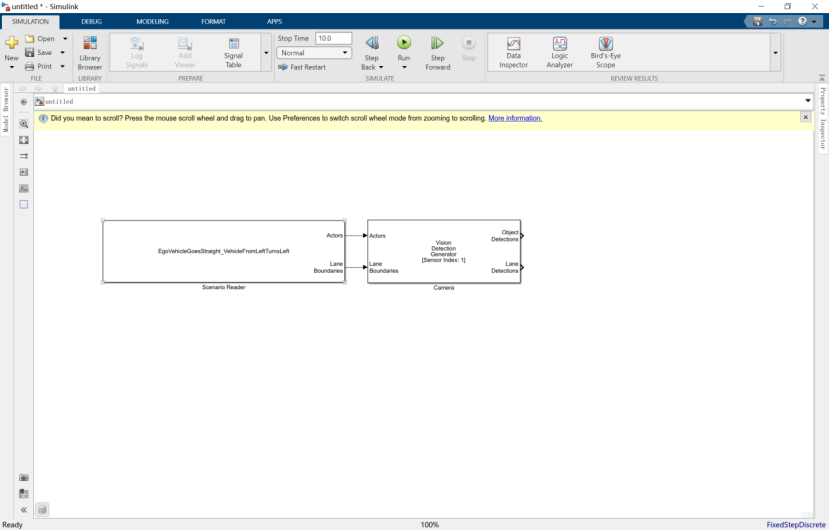Image resolution: width=830 pixels, height=530 pixels.
Task: Collapse the palette with double chevron
Action: [x=24, y=510]
